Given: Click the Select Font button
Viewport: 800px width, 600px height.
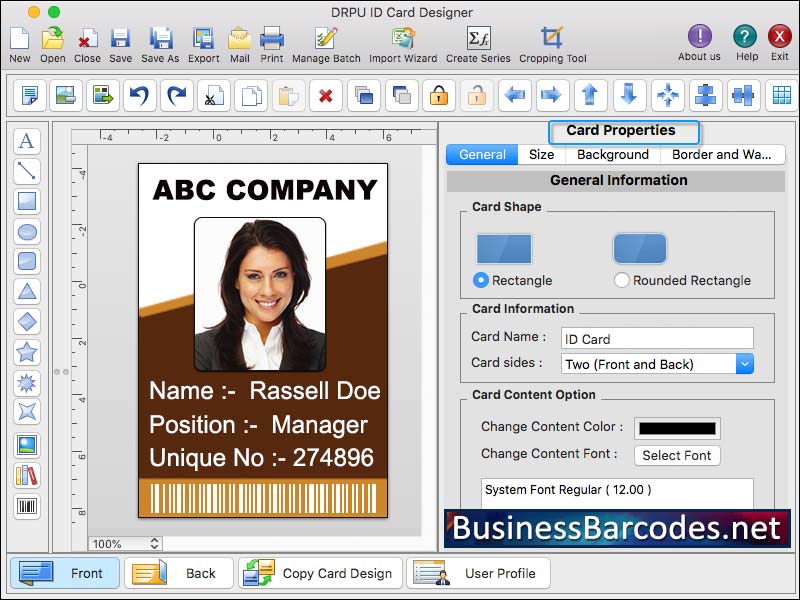Looking at the screenshot, I should coord(677,456).
